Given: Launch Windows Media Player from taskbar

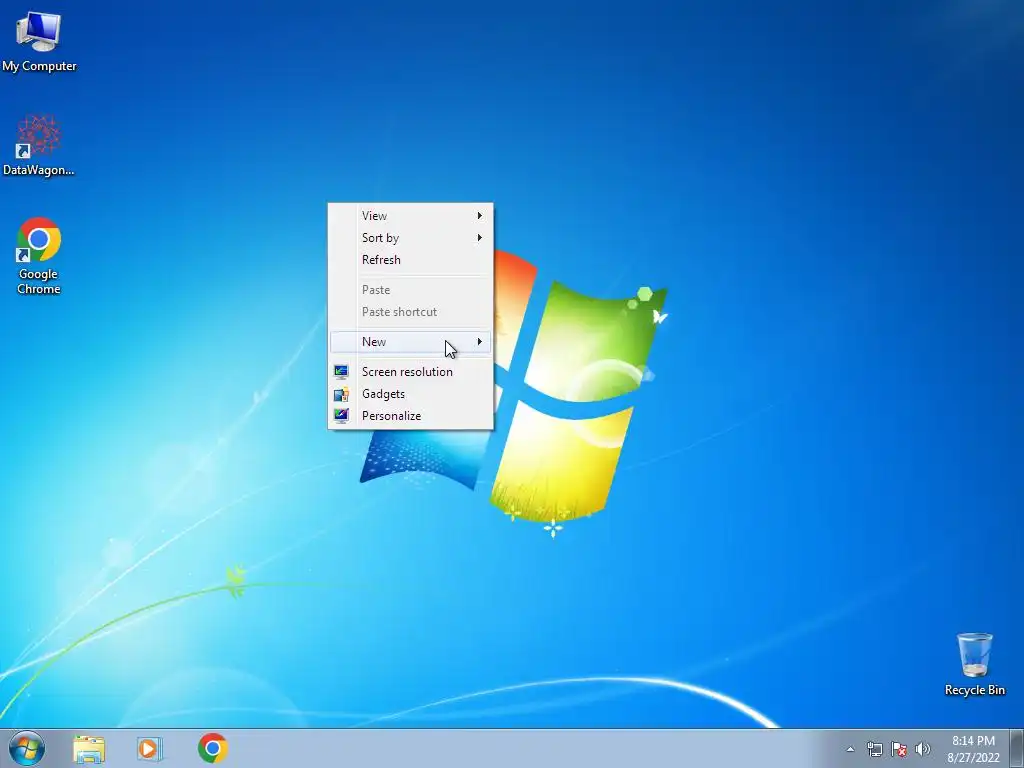Looking at the screenshot, I should coord(150,749).
